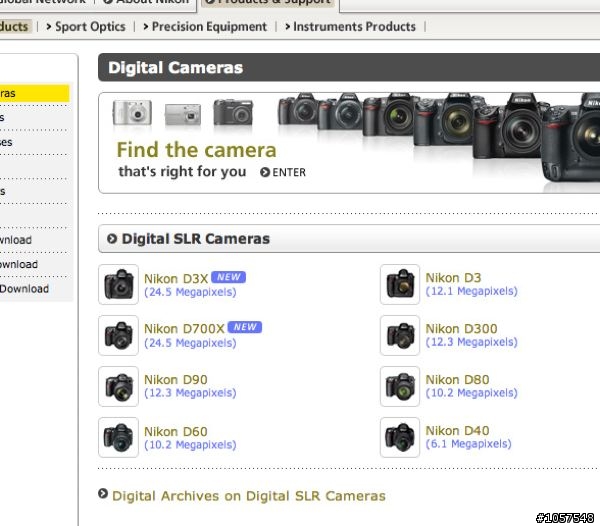Click the 12.3 Megapixels text under D90

click(x=190, y=393)
